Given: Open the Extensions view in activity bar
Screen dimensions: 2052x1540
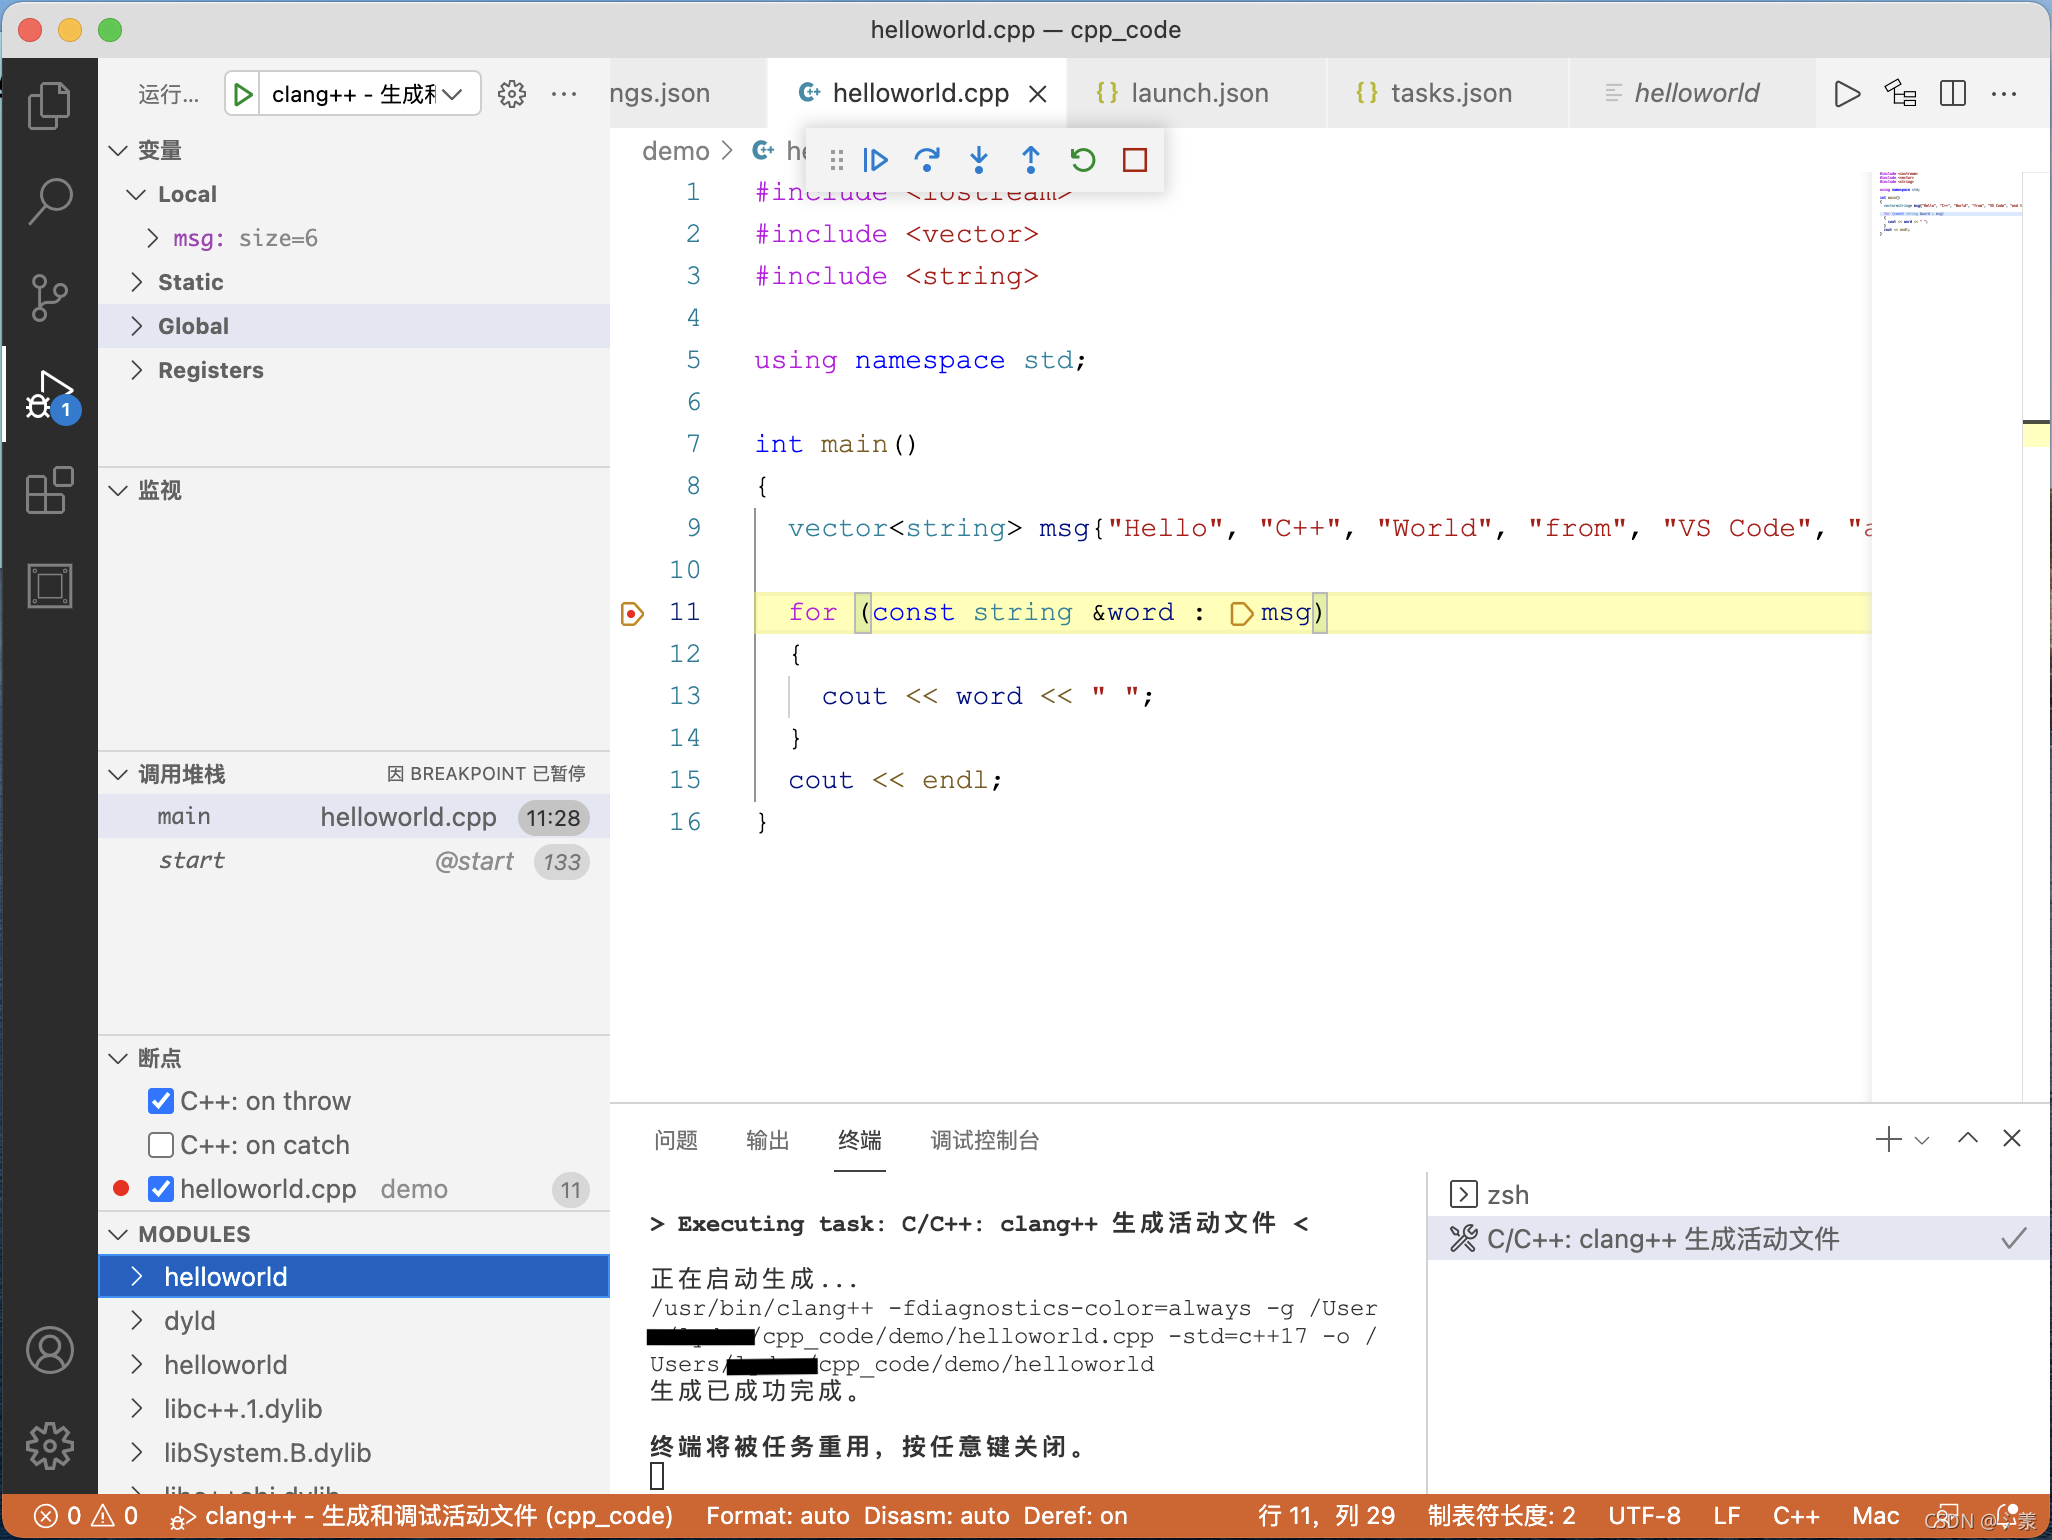Looking at the screenshot, I should pos(49,491).
